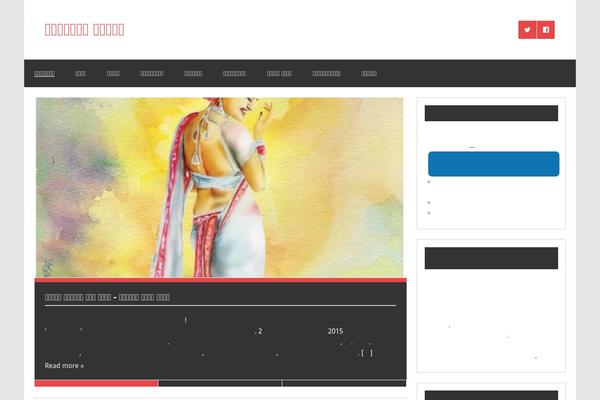Select the red active slide indicator segment

point(96,383)
